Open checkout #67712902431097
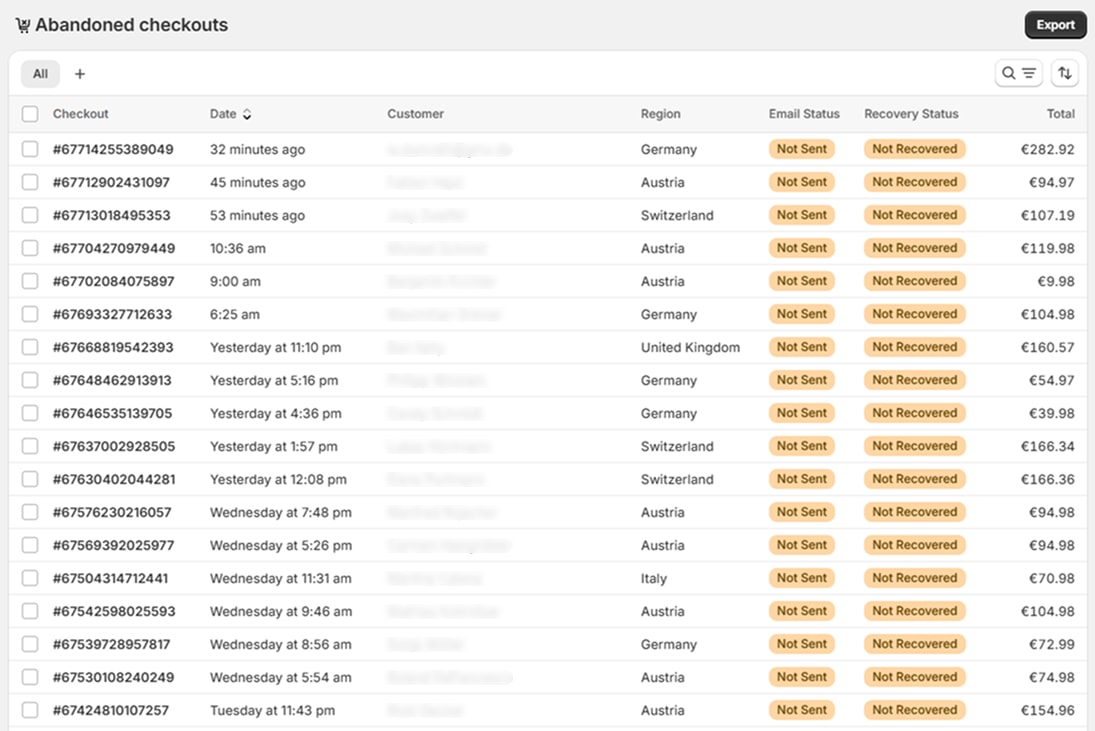 111,182
